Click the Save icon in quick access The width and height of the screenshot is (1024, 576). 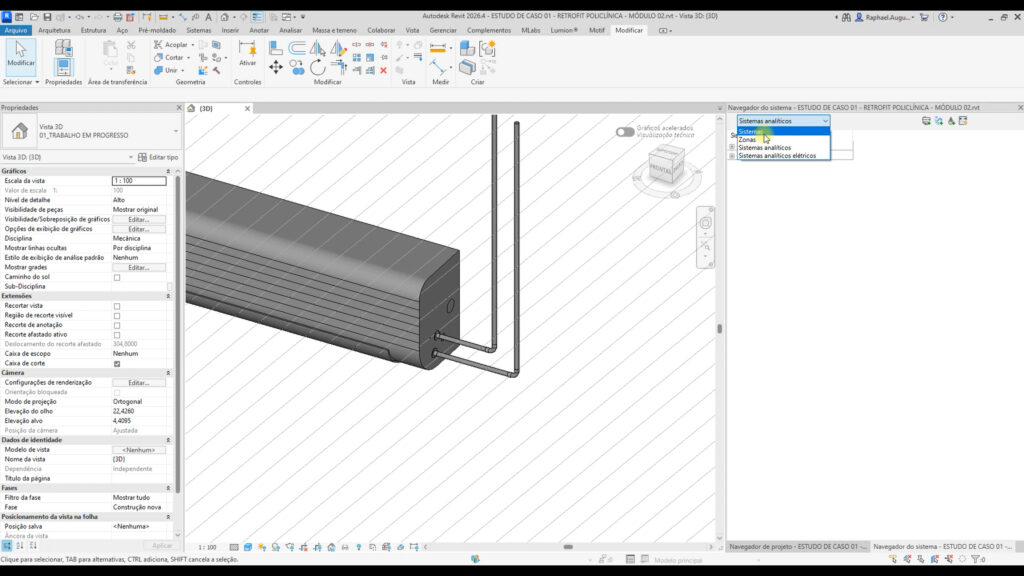click(x=47, y=17)
